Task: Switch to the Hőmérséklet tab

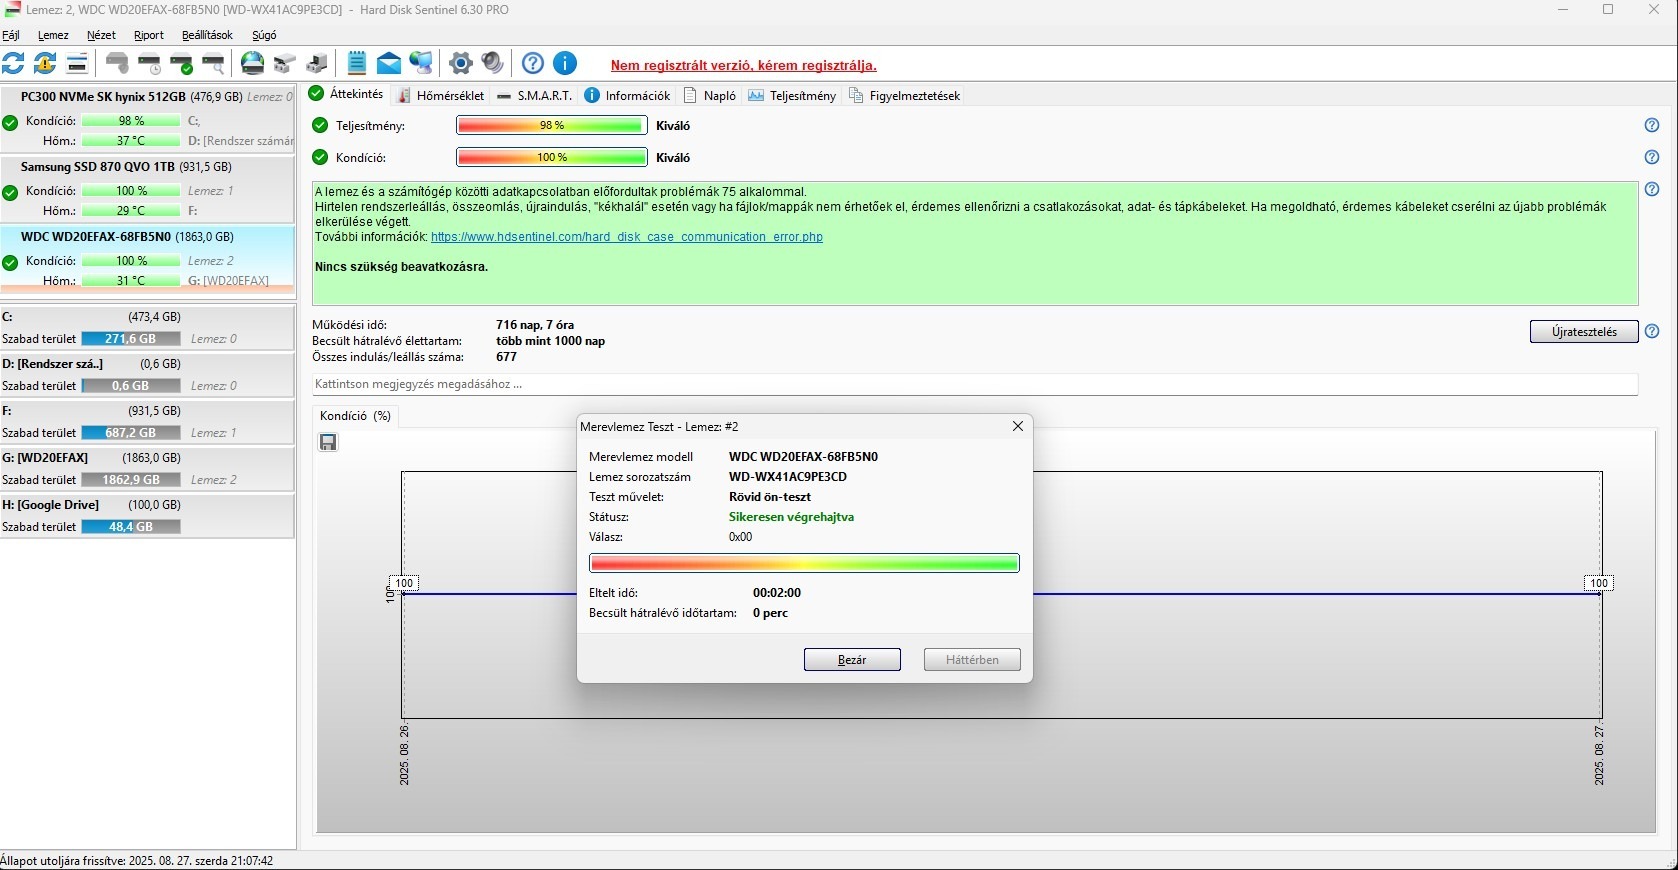Action: pos(440,96)
